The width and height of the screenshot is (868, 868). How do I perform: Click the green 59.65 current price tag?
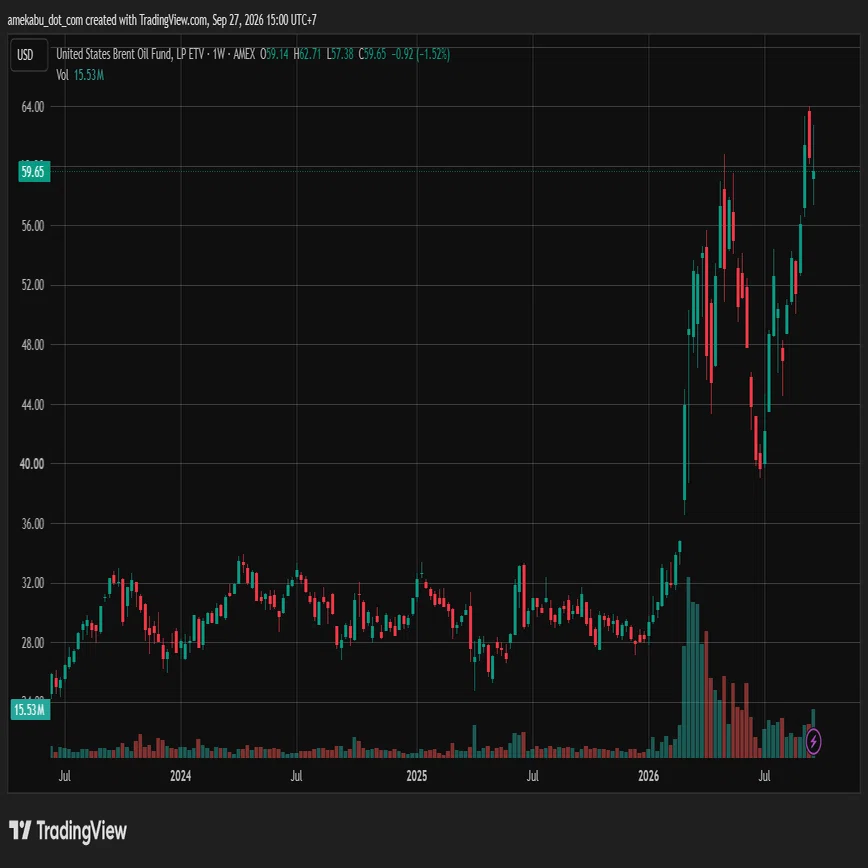click(34, 172)
